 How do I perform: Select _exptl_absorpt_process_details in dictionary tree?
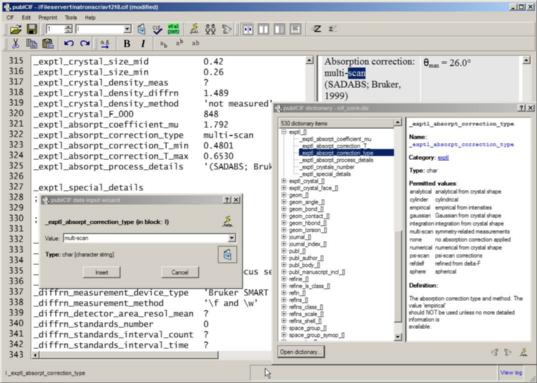337,160
